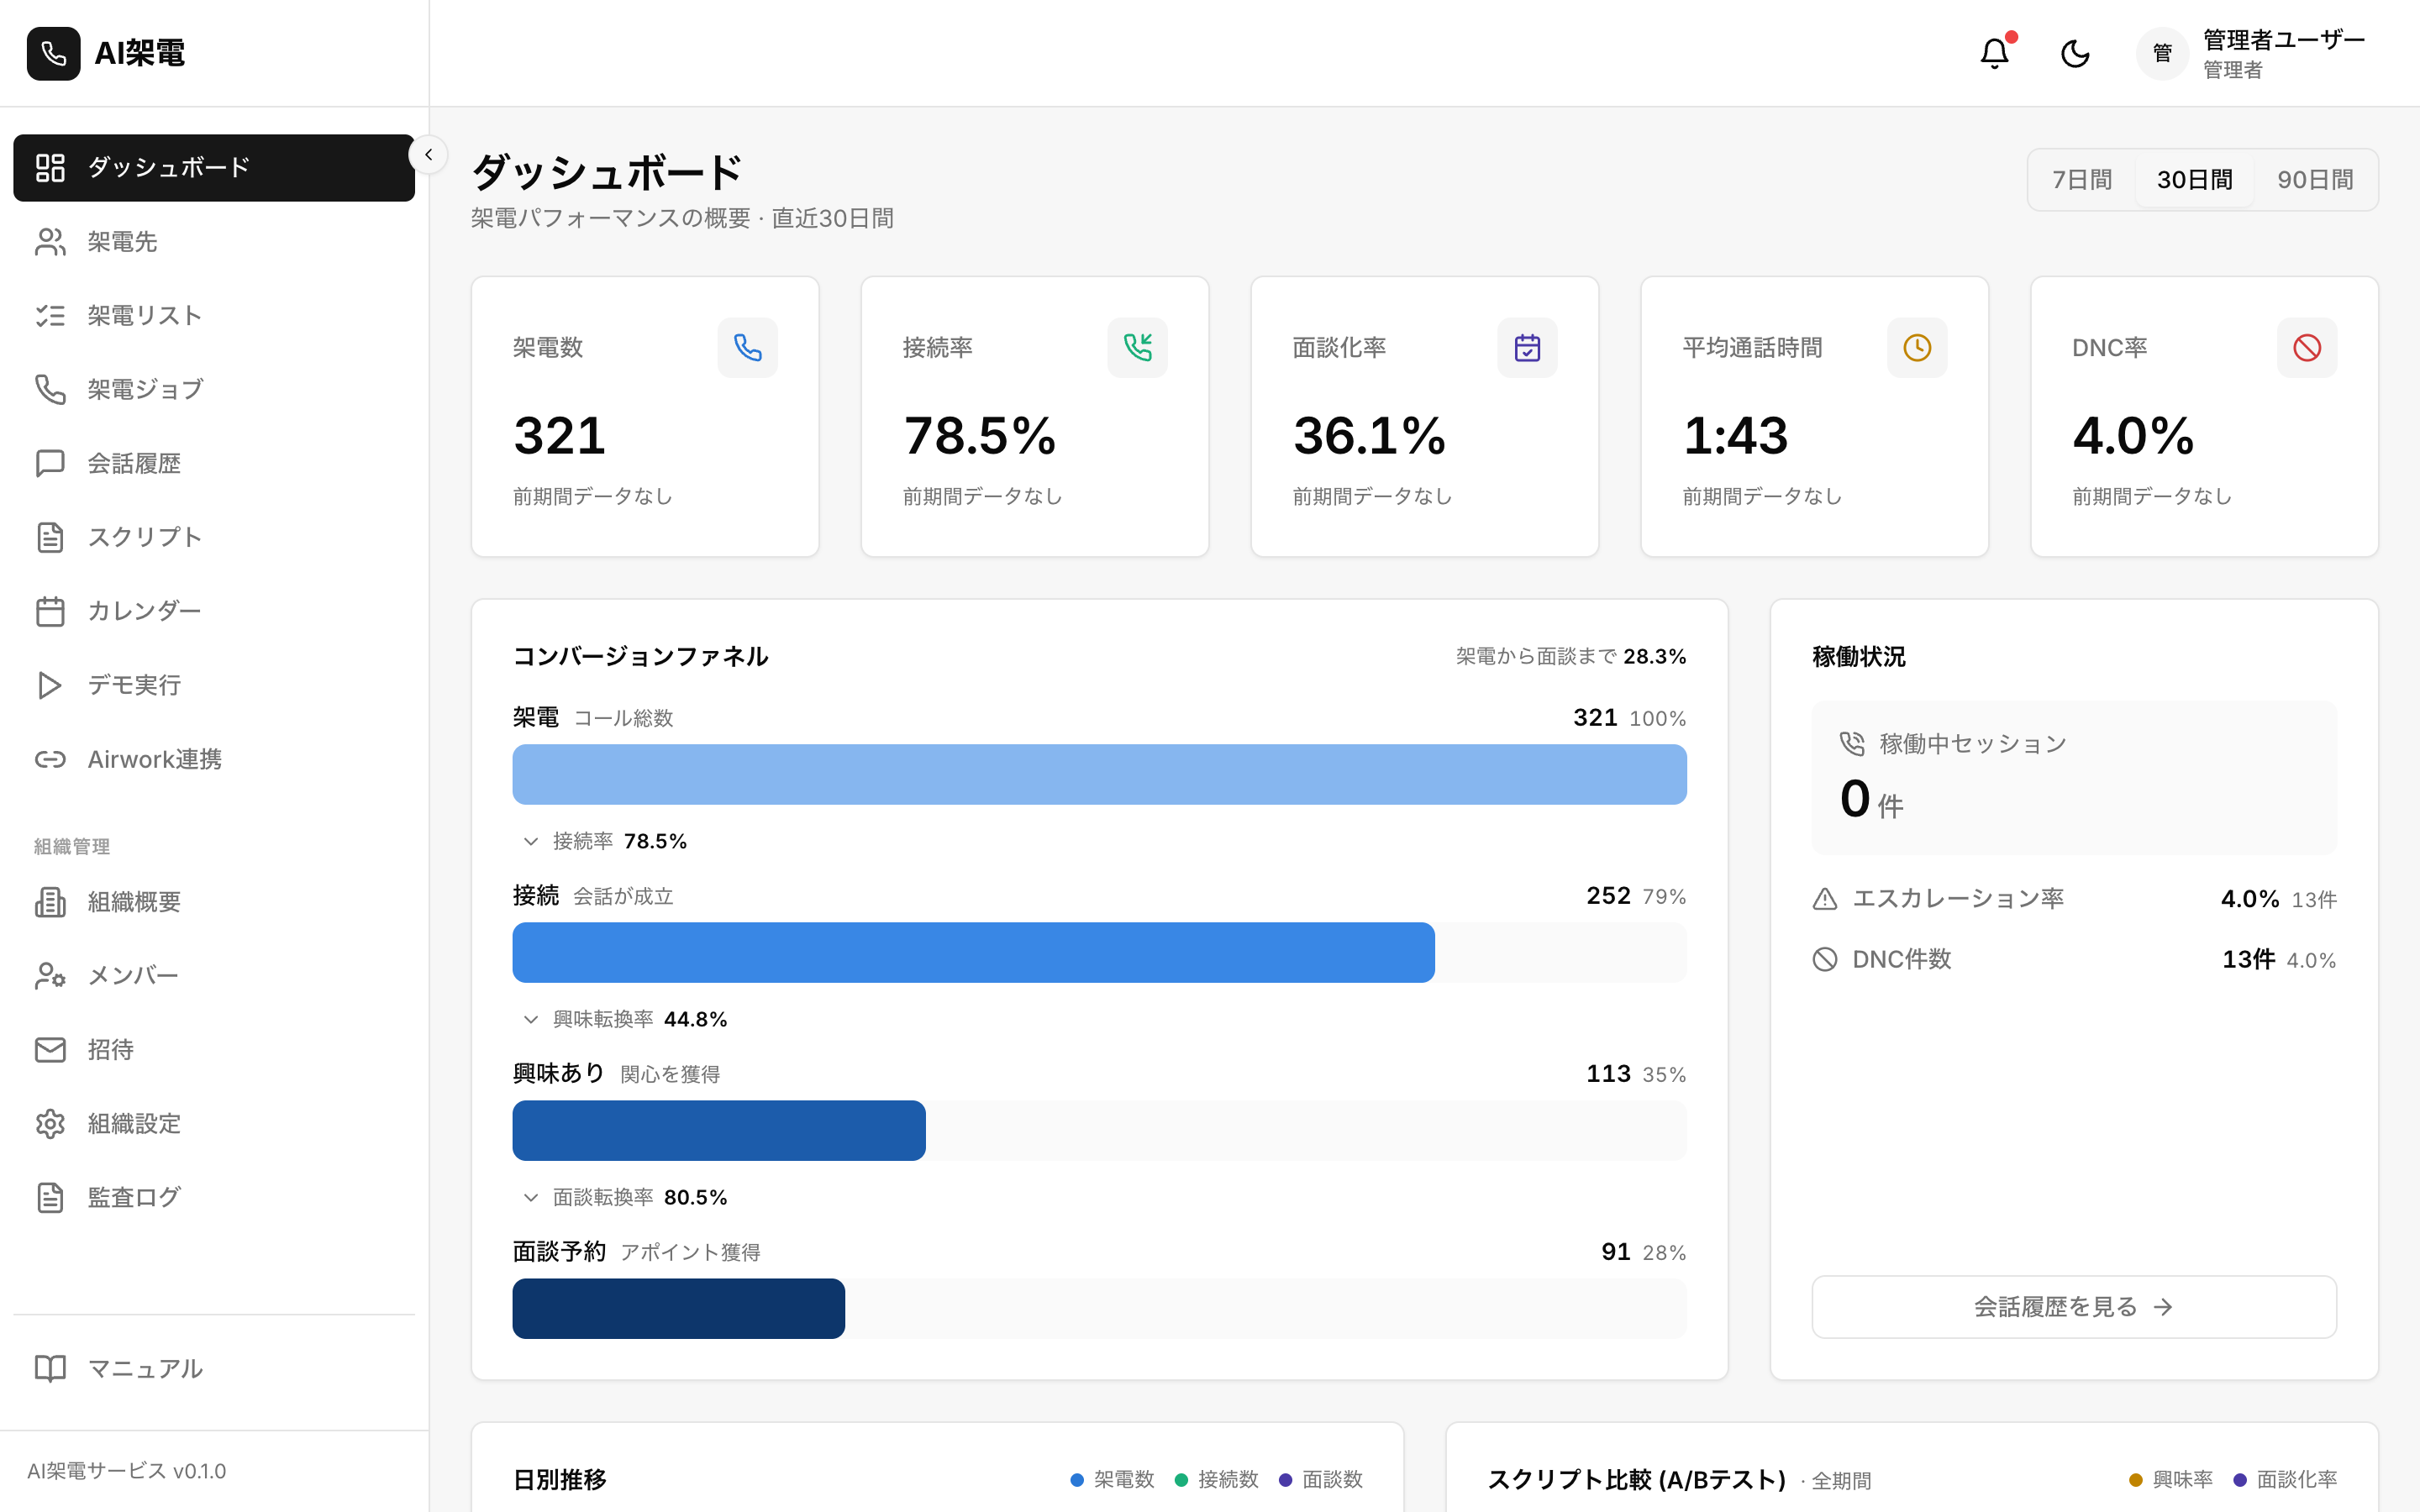Click the 面談予約 funnel bar
This screenshot has height=1512, width=2420.
(x=679, y=1308)
